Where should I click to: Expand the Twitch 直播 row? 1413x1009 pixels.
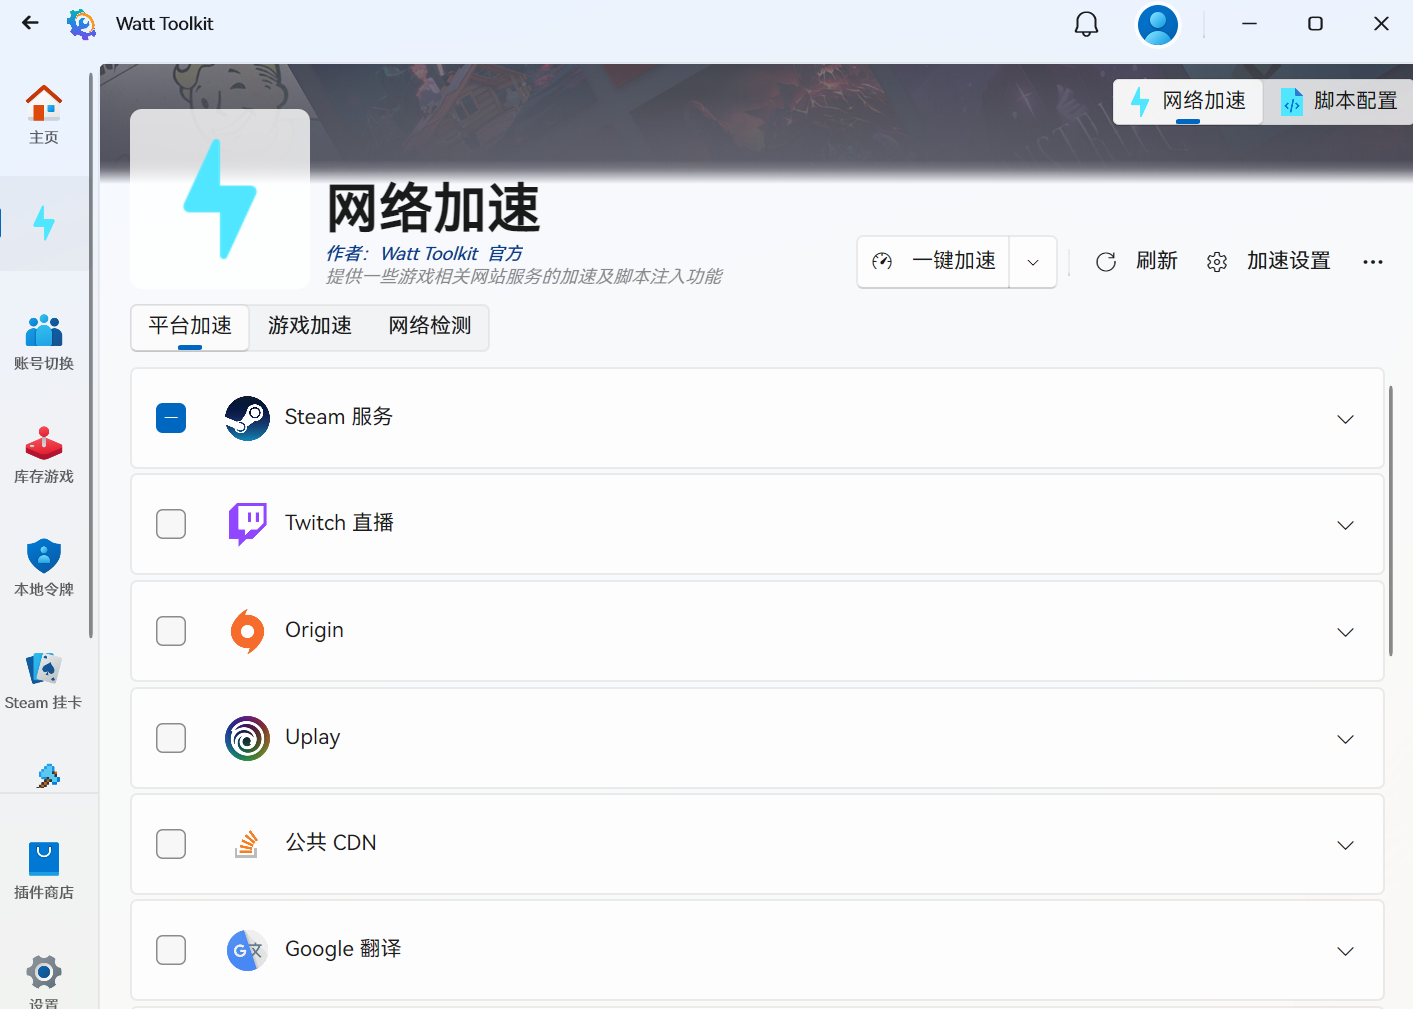1345,525
